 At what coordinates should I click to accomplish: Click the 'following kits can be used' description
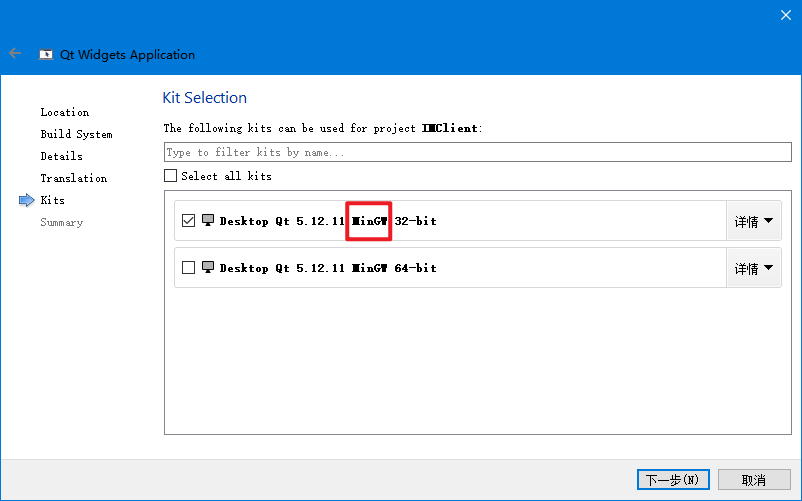(323, 128)
